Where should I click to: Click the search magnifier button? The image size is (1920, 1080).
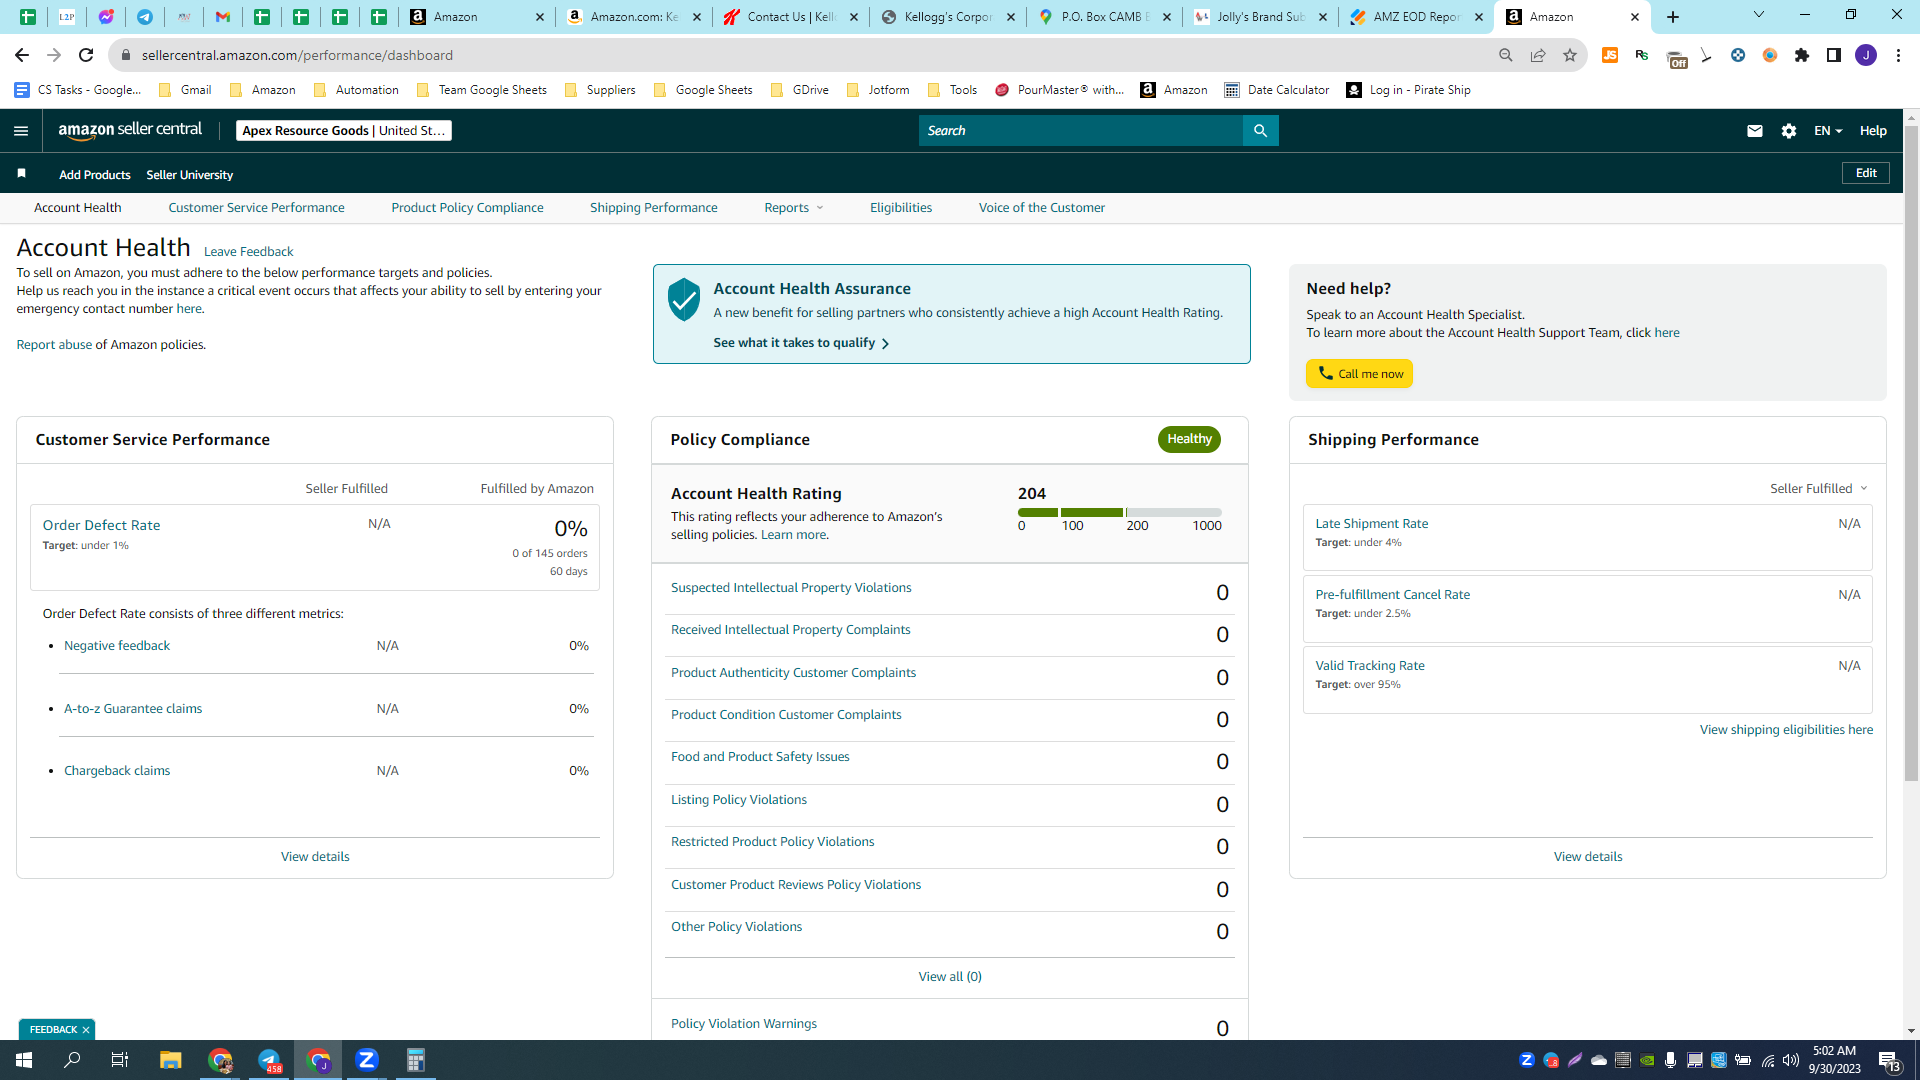tap(1260, 131)
